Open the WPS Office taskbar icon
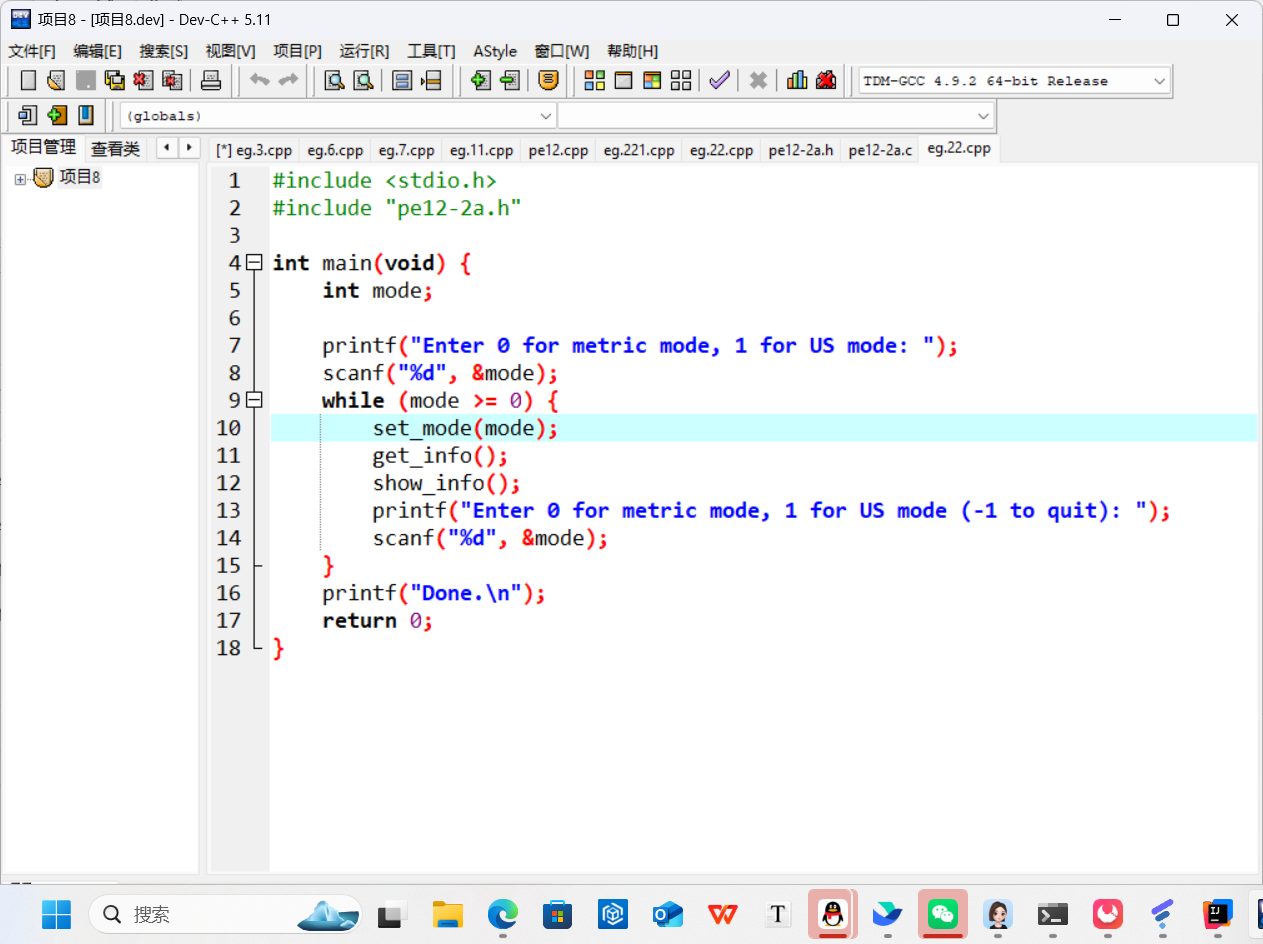This screenshot has height=944, width=1263. point(723,914)
